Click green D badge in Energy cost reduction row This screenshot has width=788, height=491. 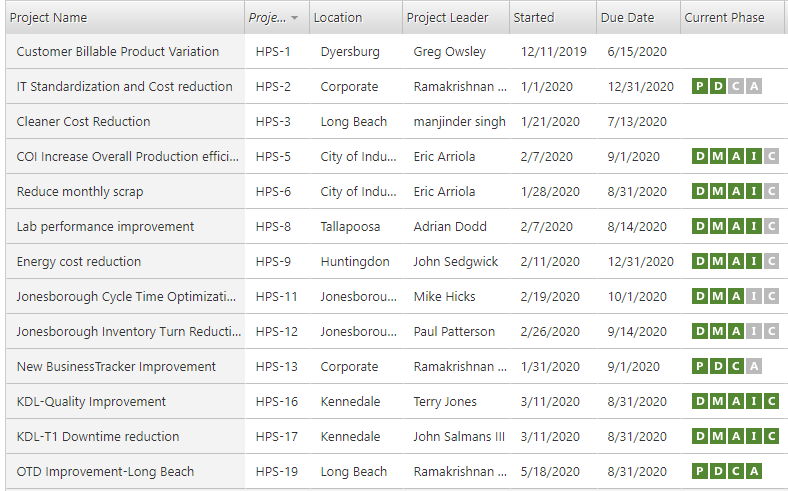pos(700,261)
